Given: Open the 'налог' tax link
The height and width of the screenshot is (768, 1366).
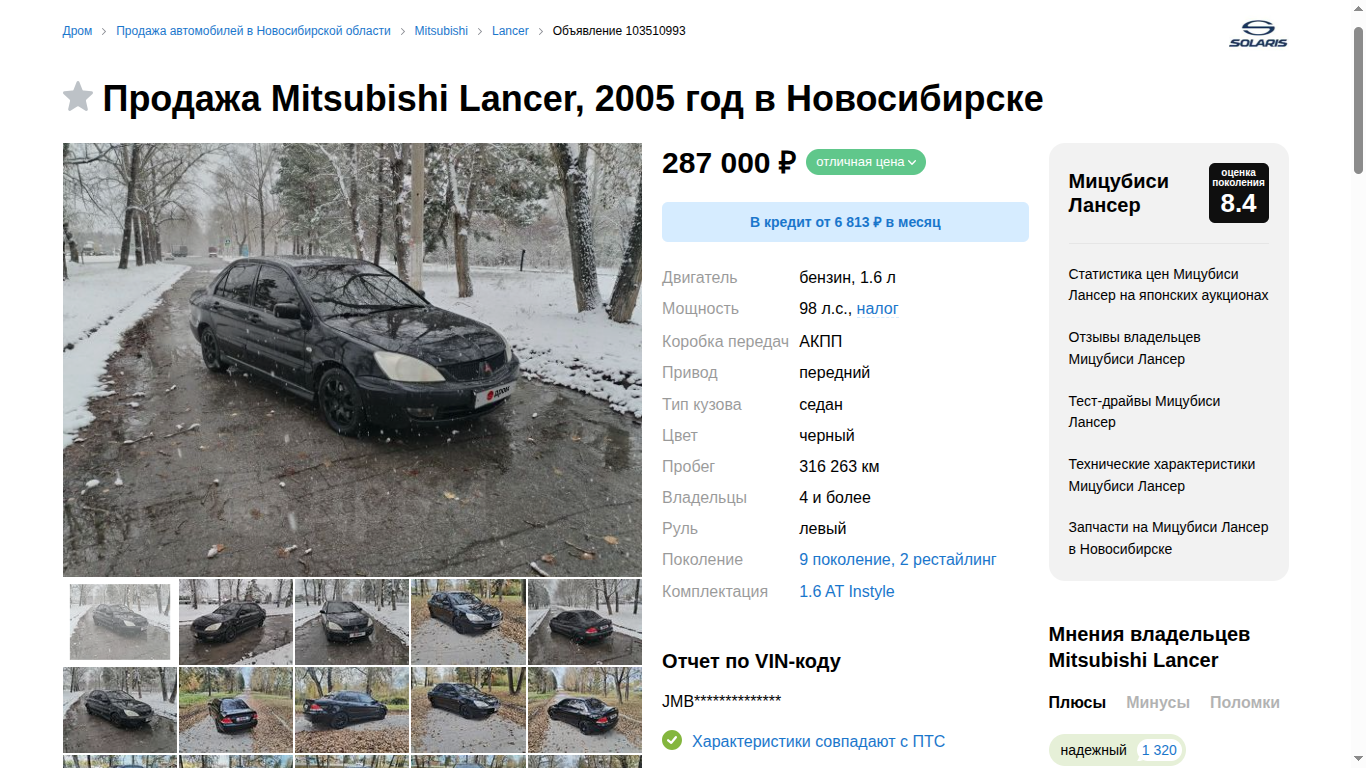Looking at the screenshot, I should tap(878, 309).
